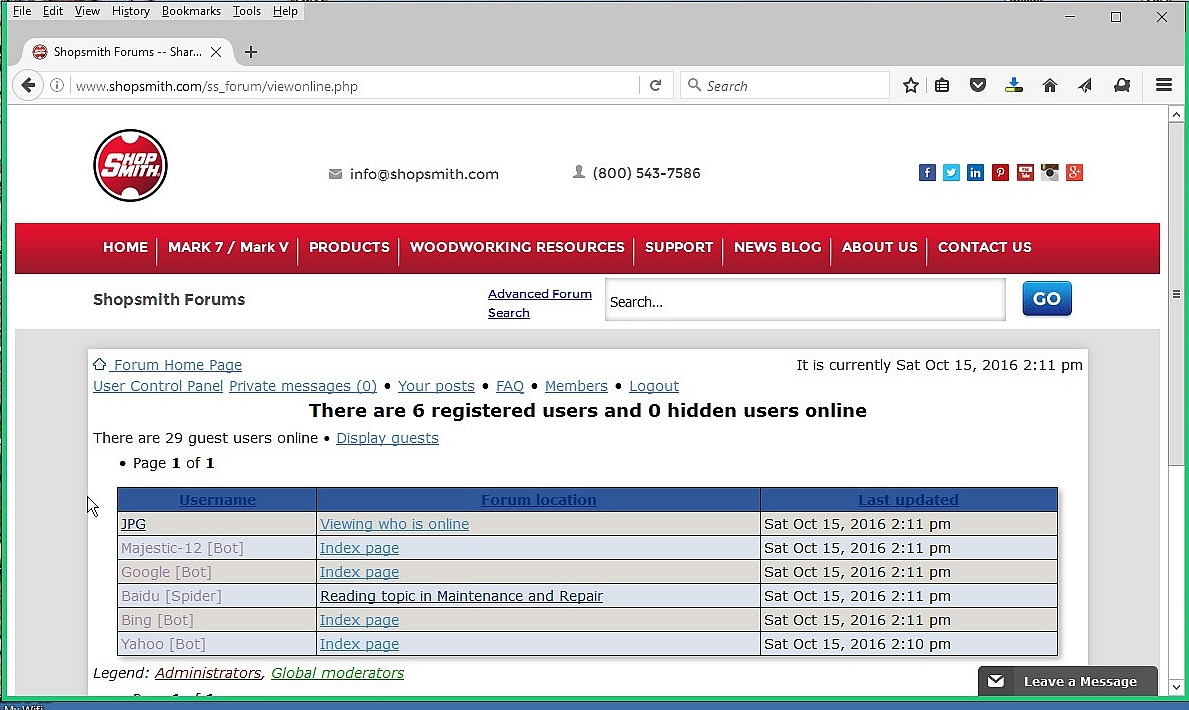Open the Global moderators legend link
This screenshot has height=710, width=1189.
[x=337, y=673]
